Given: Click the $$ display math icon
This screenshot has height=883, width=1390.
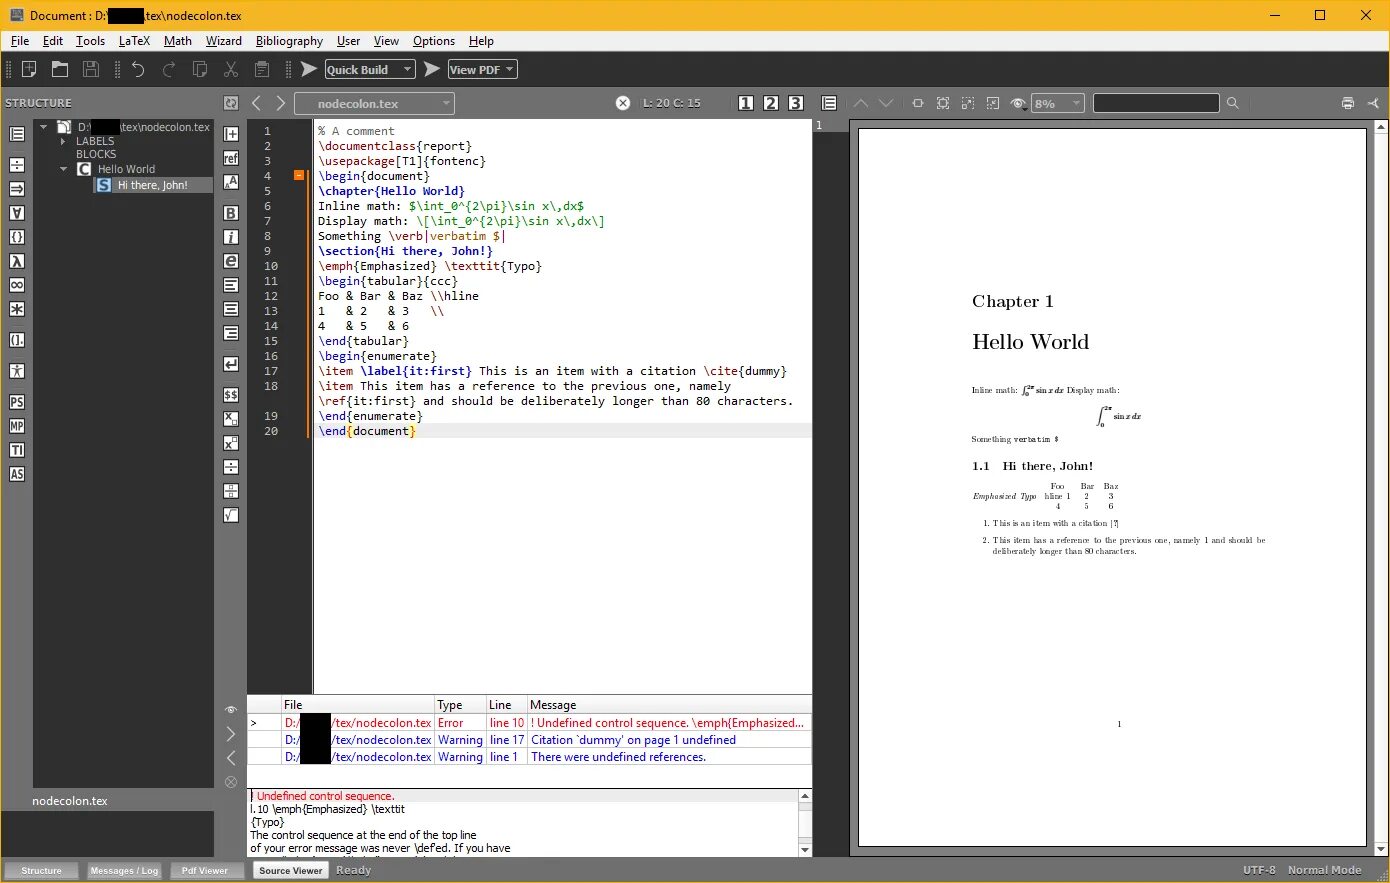Looking at the screenshot, I should (x=231, y=395).
